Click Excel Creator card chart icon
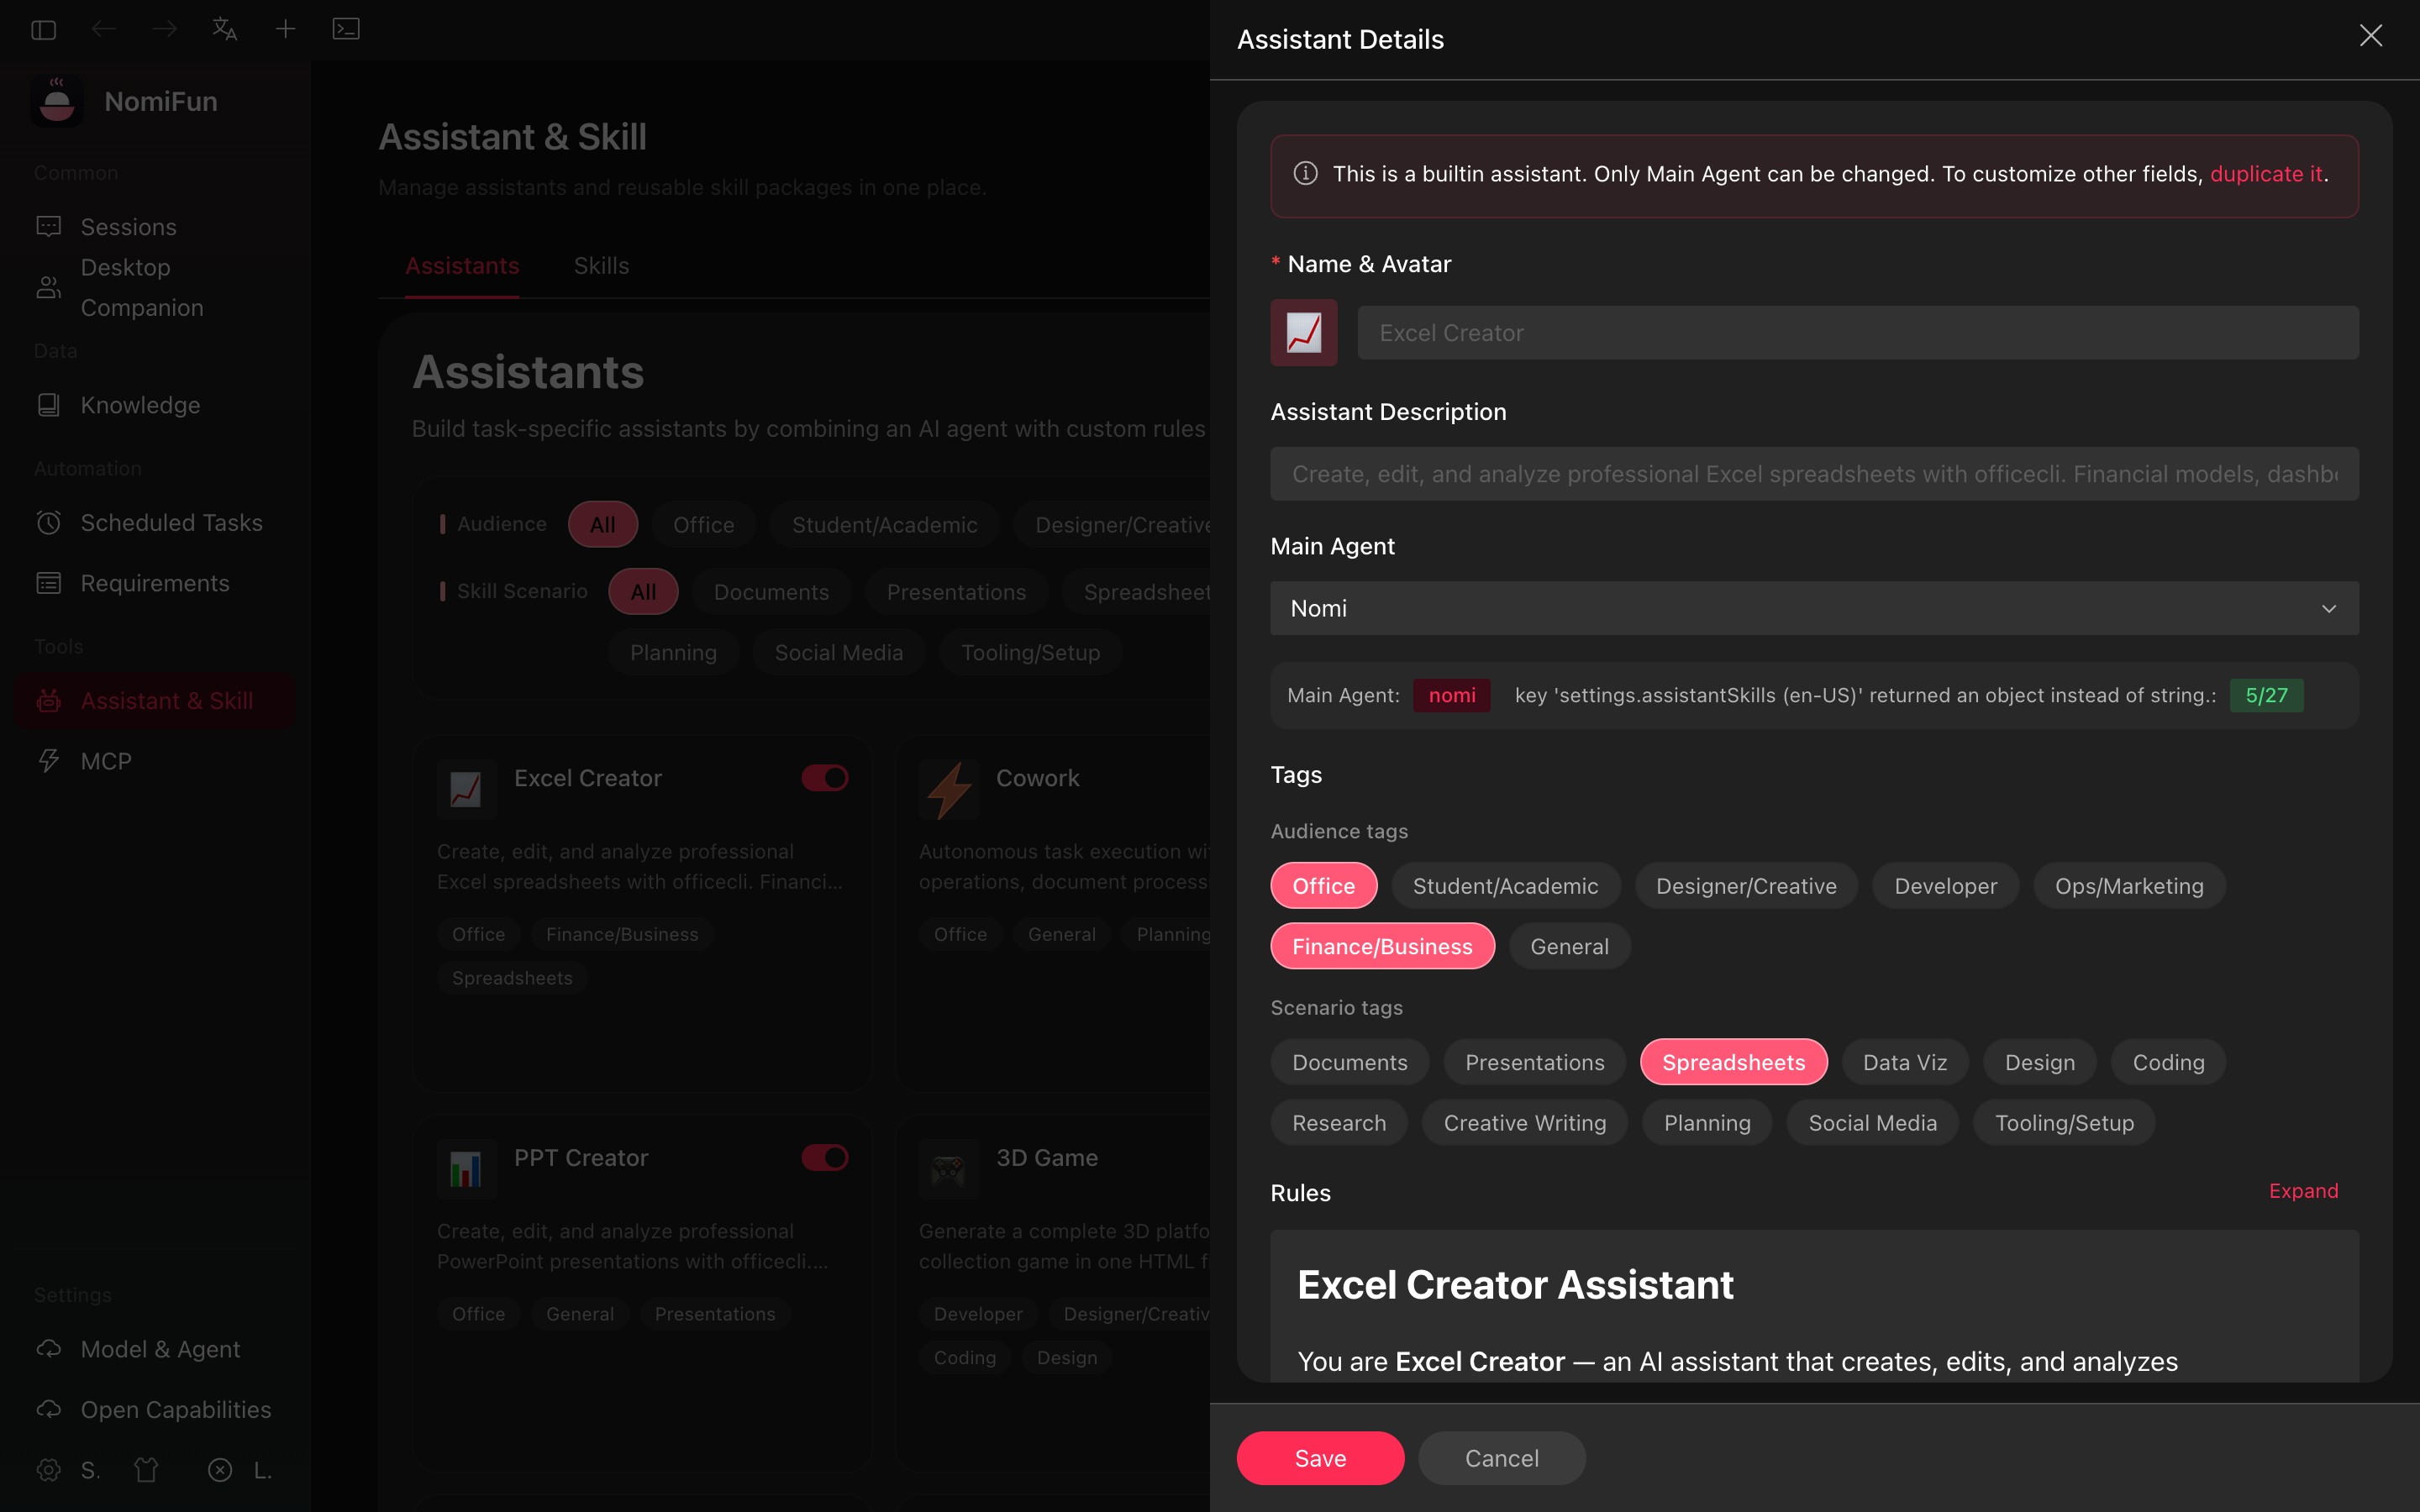Screen dimensions: 2420x1512 pos(466,790)
